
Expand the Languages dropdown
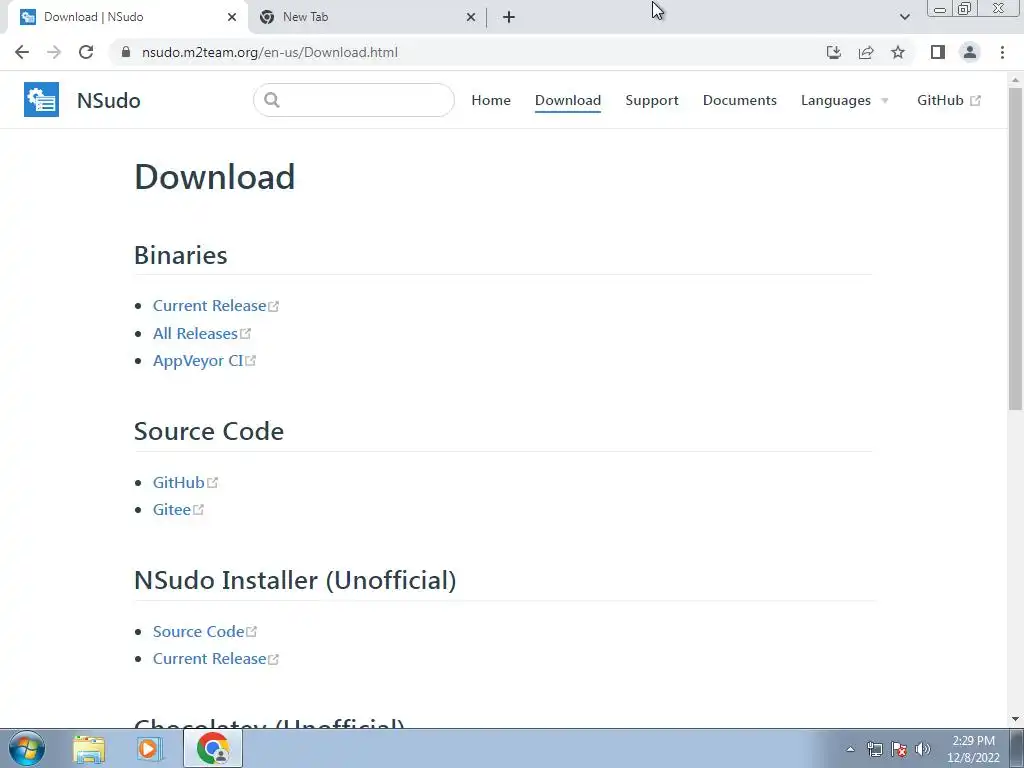pyautogui.click(x=844, y=100)
